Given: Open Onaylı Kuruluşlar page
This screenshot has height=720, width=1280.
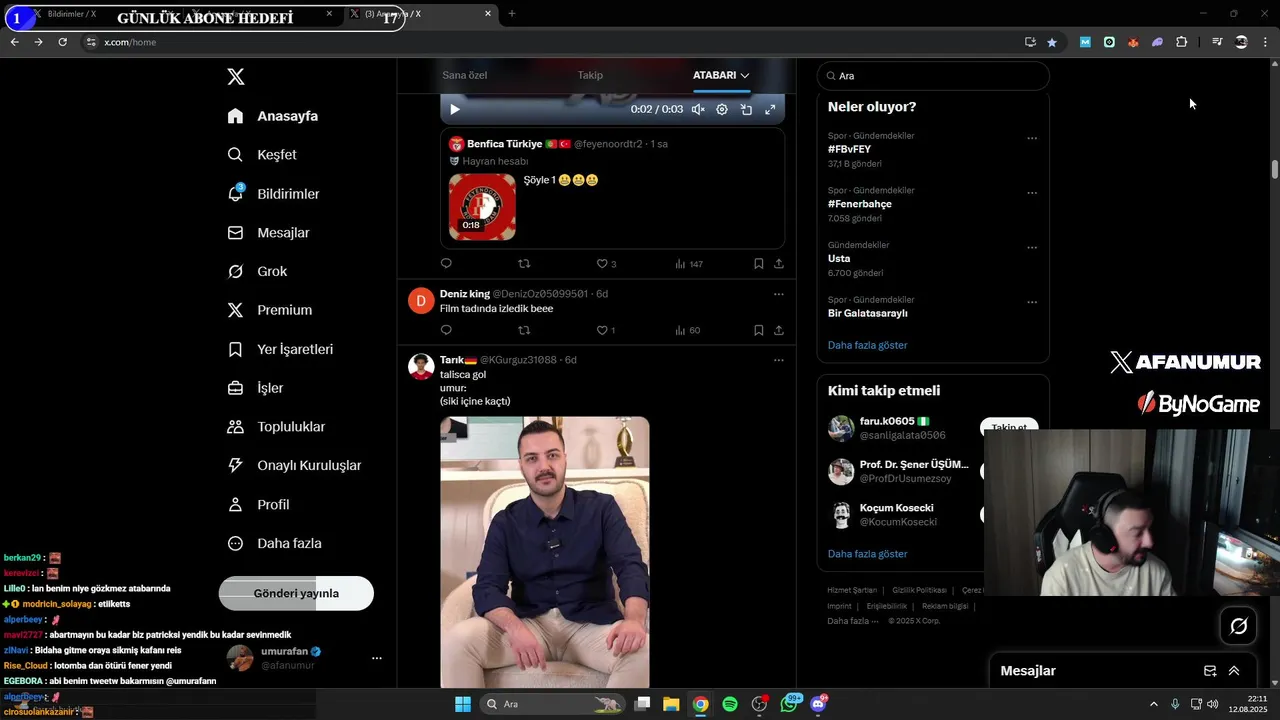Looking at the screenshot, I should tap(294, 466).
